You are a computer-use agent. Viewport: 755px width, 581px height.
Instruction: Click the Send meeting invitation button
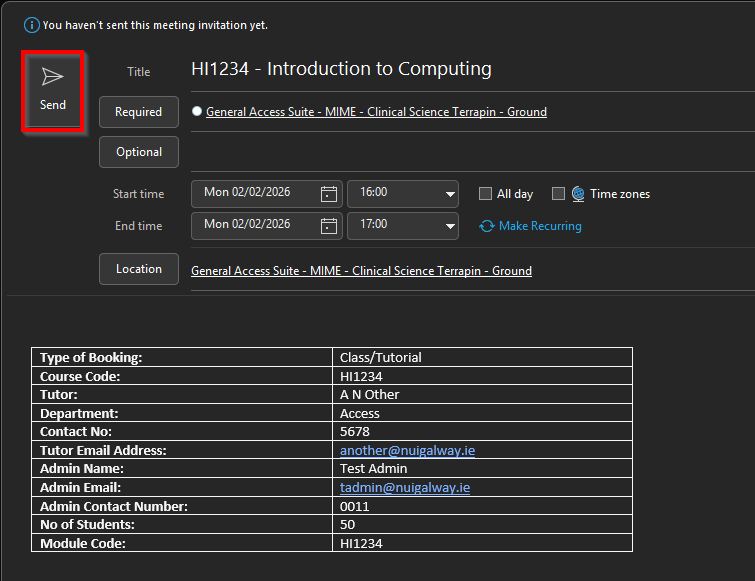(x=53, y=90)
